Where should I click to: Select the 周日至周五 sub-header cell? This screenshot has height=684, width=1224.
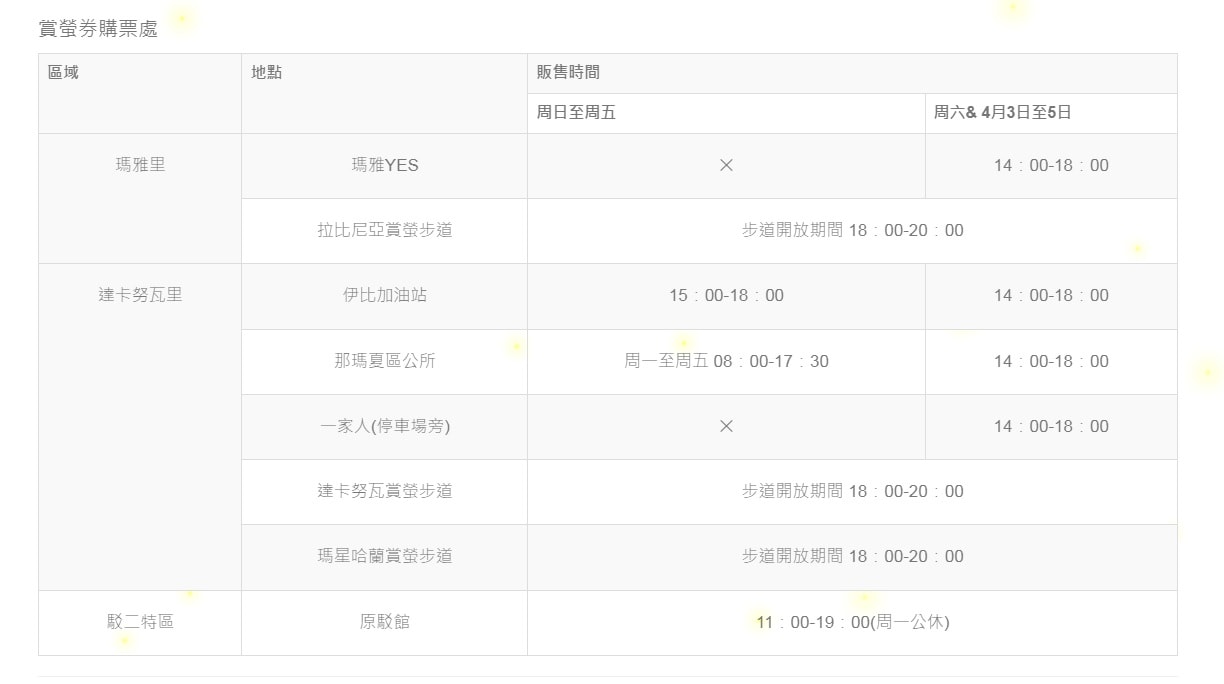[576, 112]
